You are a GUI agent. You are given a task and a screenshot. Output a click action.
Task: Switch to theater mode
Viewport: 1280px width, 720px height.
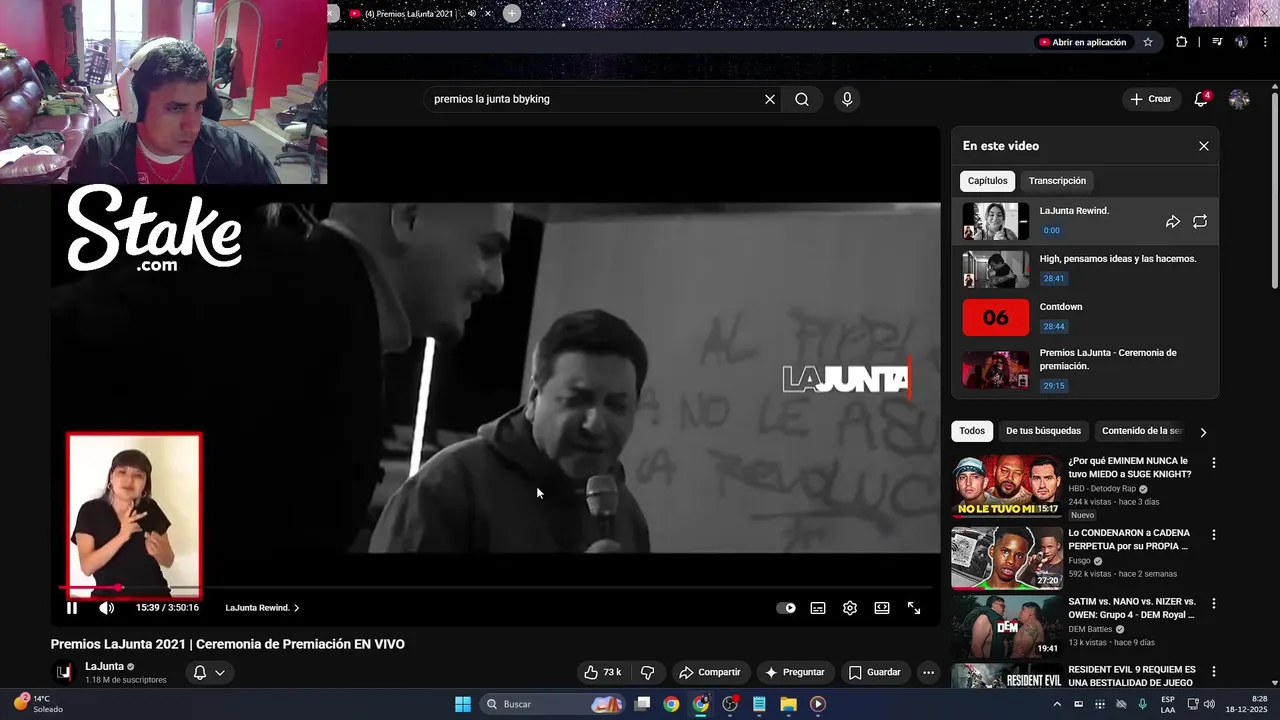pyautogui.click(x=882, y=608)
